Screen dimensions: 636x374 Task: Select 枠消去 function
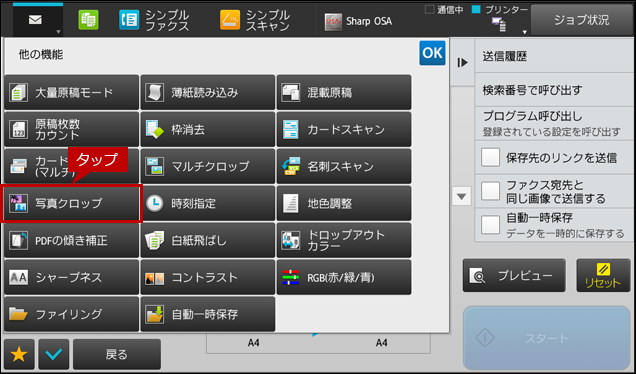click(208, 129)
